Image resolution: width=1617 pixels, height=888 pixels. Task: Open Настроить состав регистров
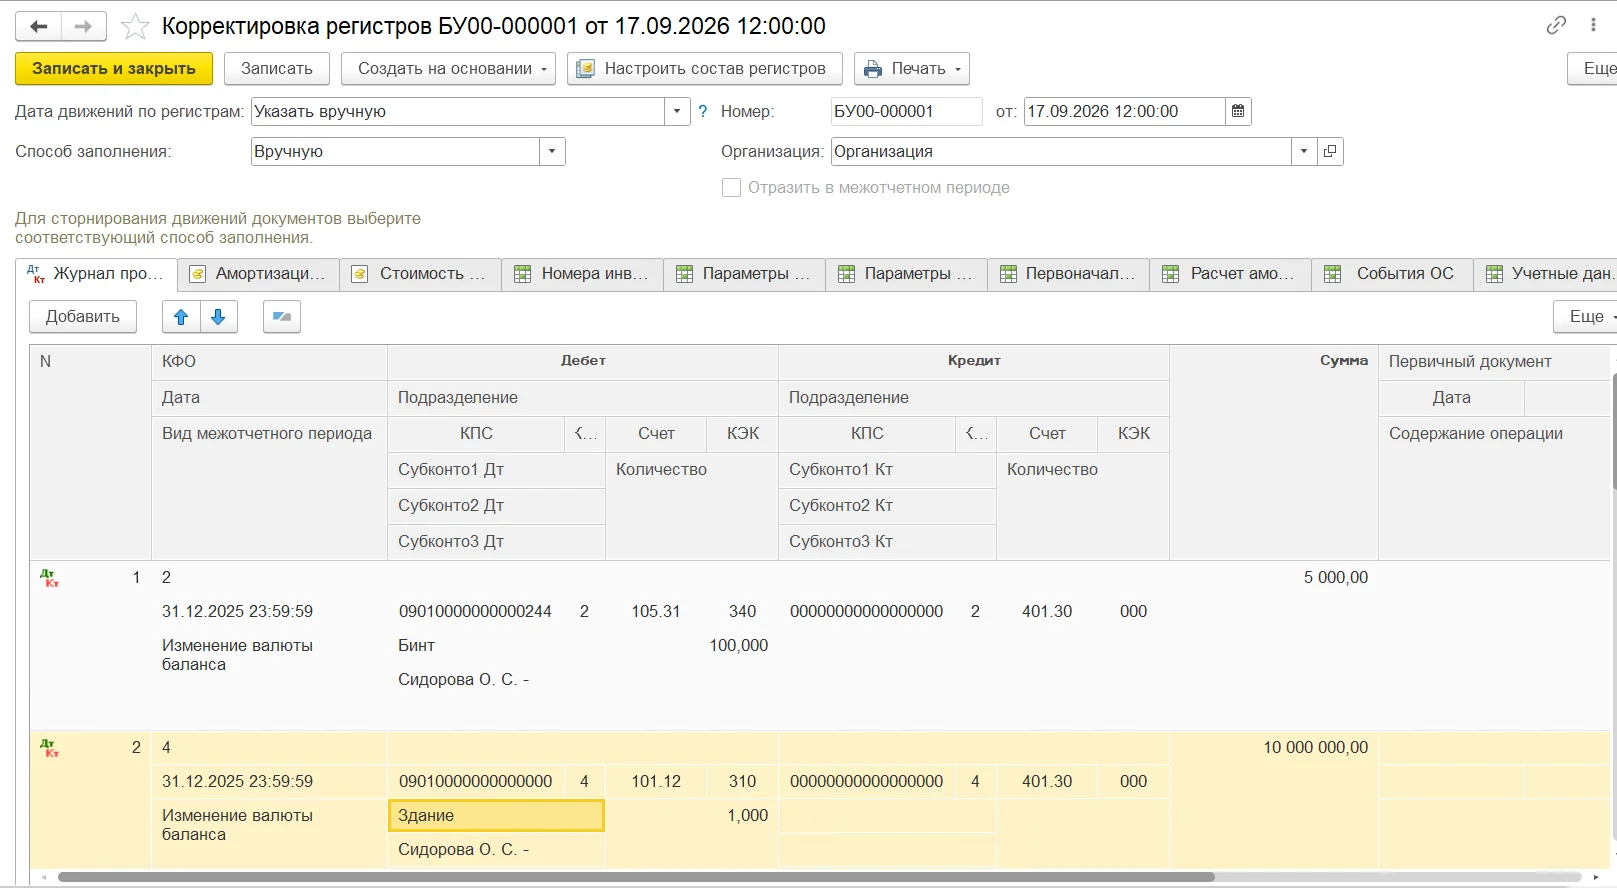tap(705, 69)
